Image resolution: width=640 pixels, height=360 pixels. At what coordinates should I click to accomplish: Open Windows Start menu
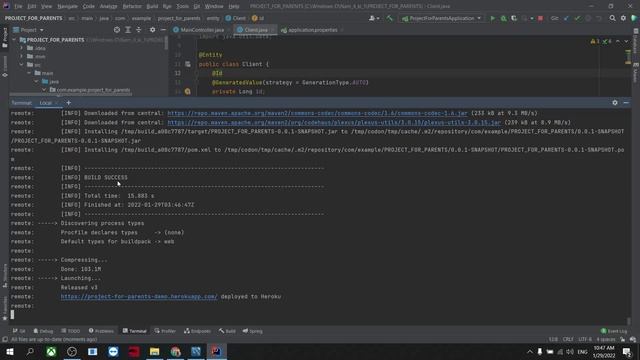9,351
